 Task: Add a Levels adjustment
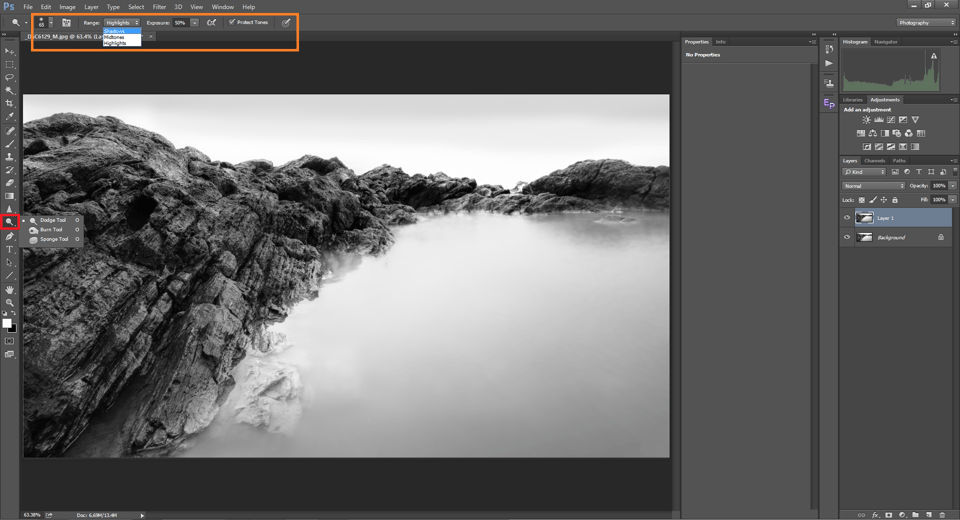879,120
